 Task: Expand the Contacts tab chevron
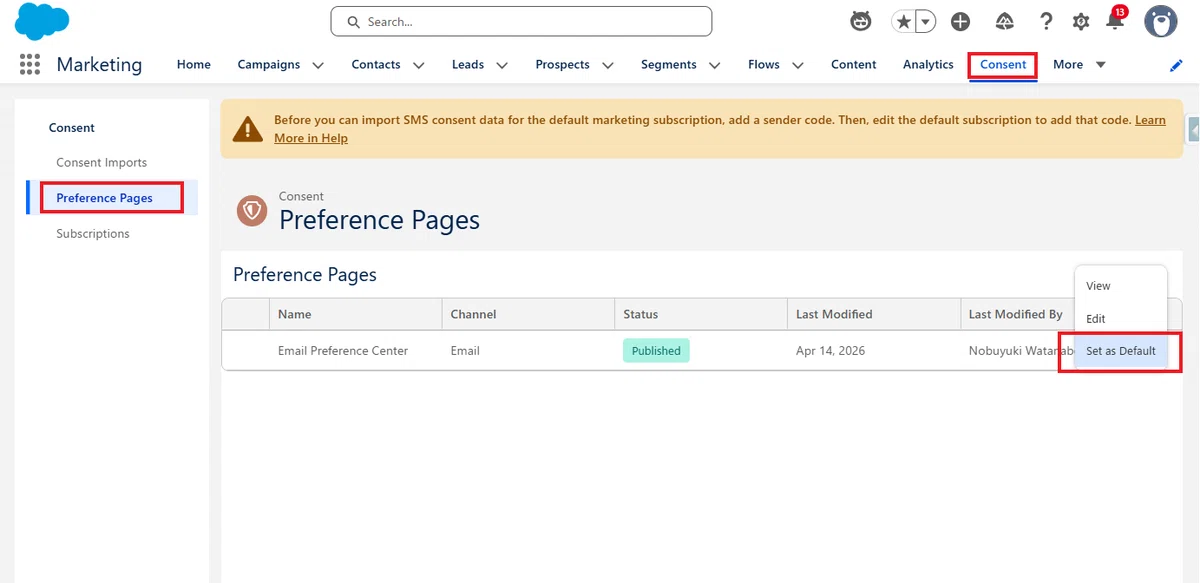point(419,65)
